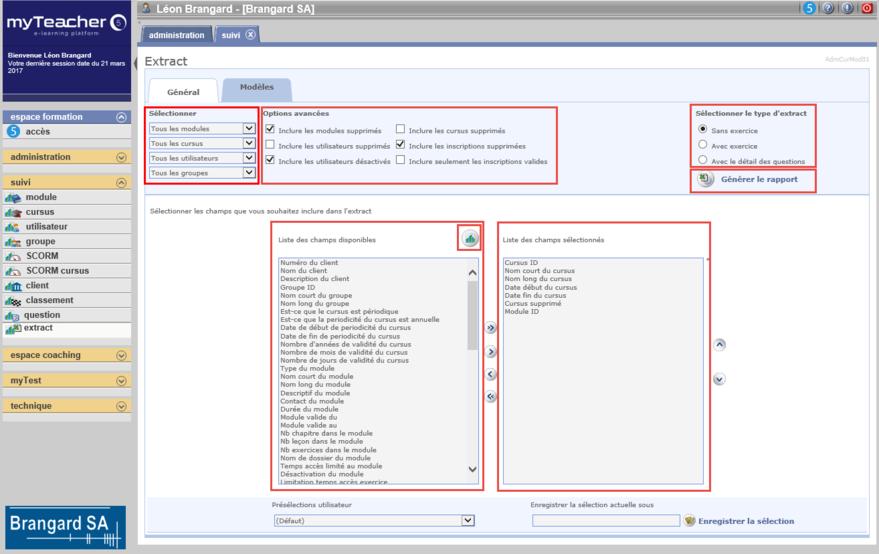Screen dimensions: 879x554
Task: Move all fields to selected list
Action: click(x=491, y=328)
